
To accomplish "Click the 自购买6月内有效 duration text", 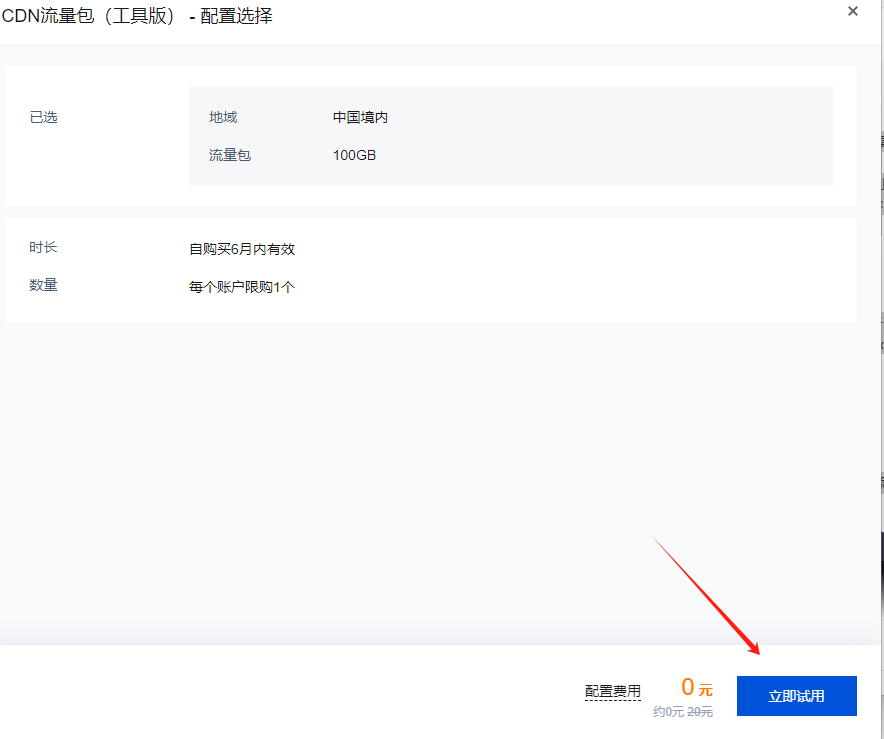I will pyautogui.click(x=242, y=249).
